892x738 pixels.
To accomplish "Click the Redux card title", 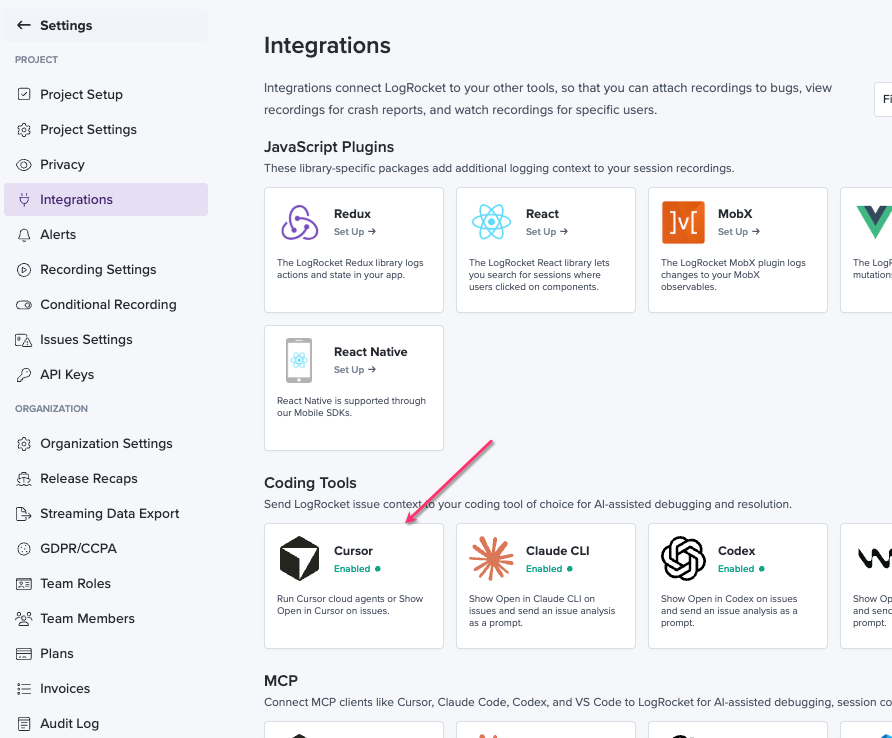I will coord(352,214).
